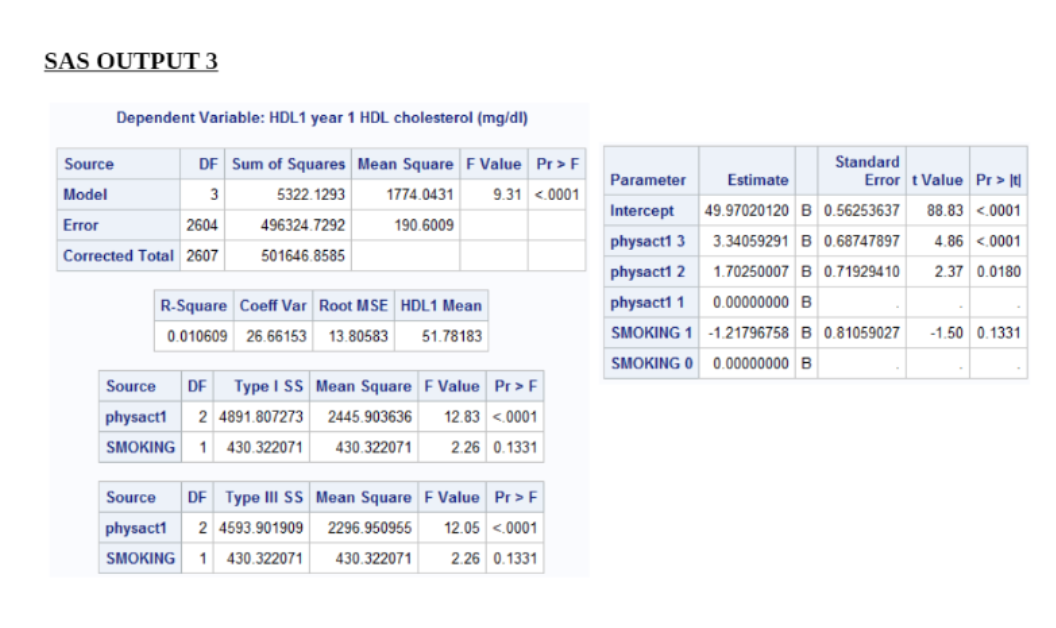Click the Model mean square 1774.0431
The image size is (1056, 628).
(420, 195)
